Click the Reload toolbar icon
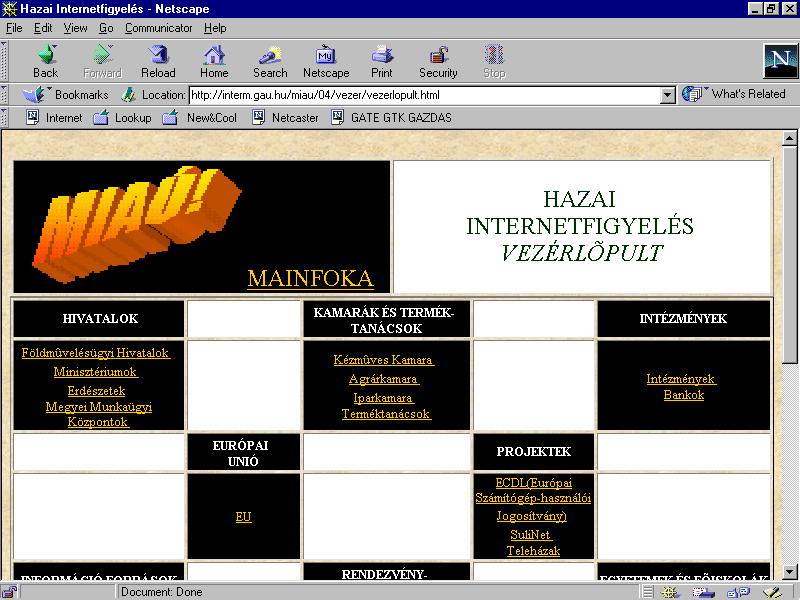800x600 pixels. point(158,61)
